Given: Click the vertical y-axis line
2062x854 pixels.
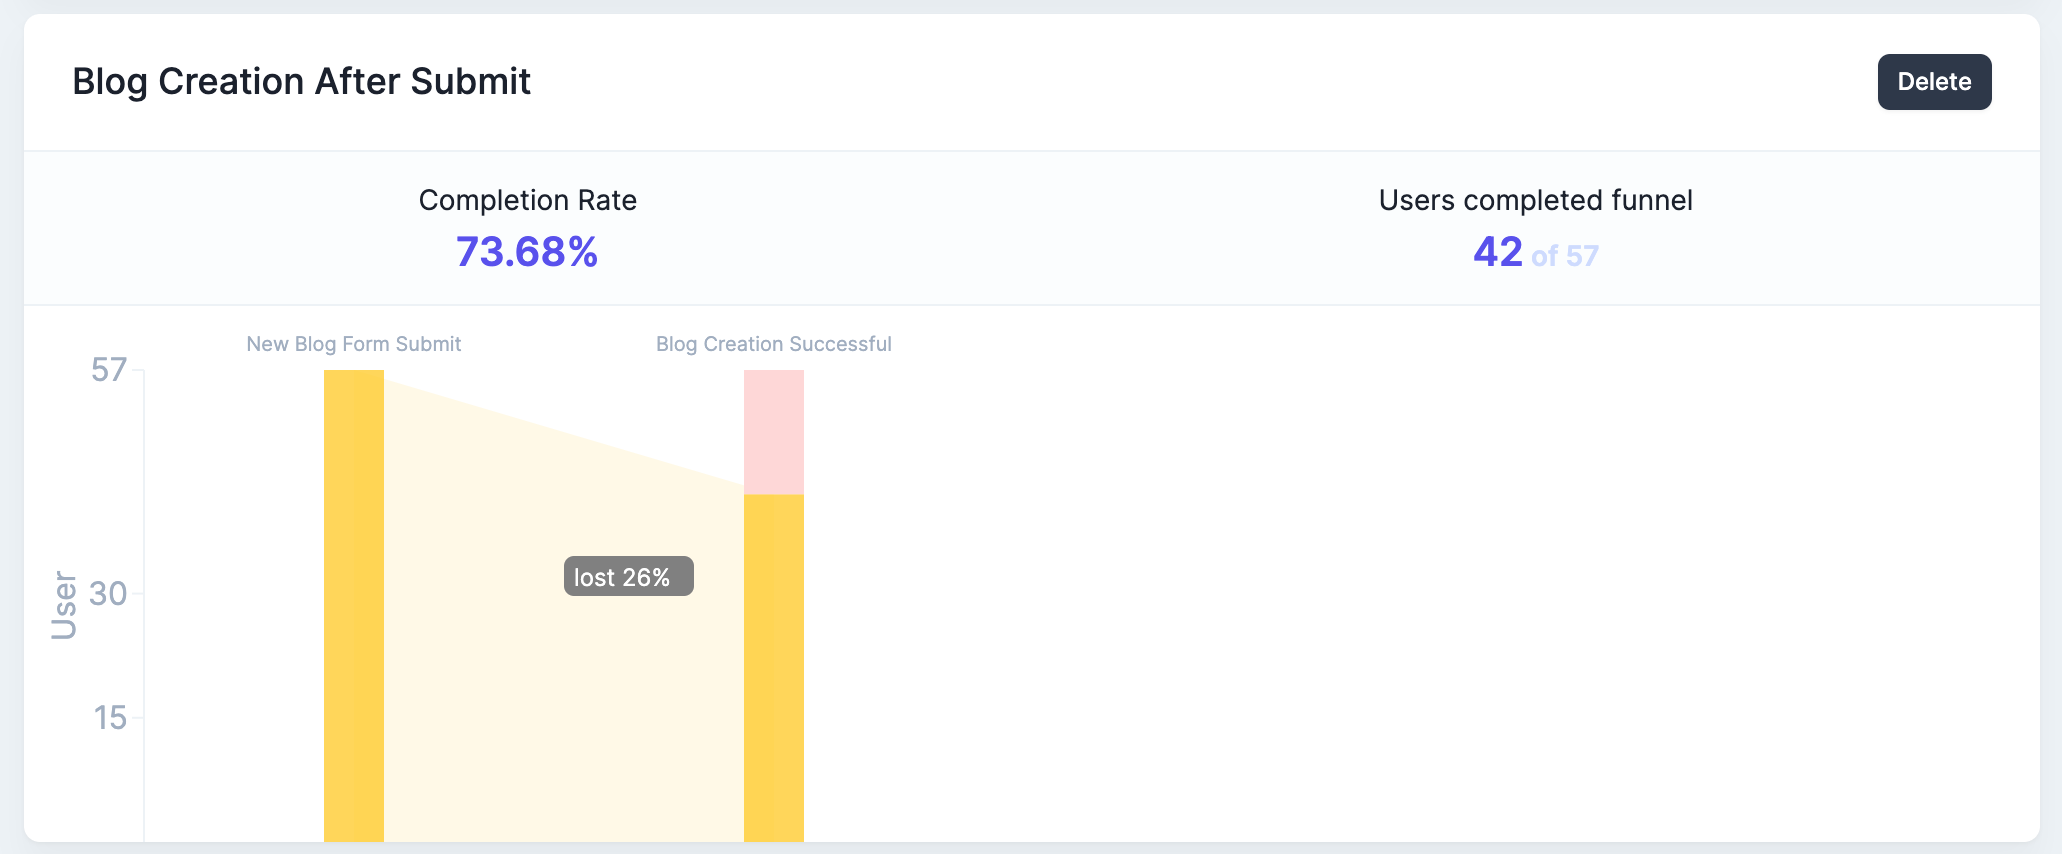Looking at the screenshot, I should click(144, 606).
